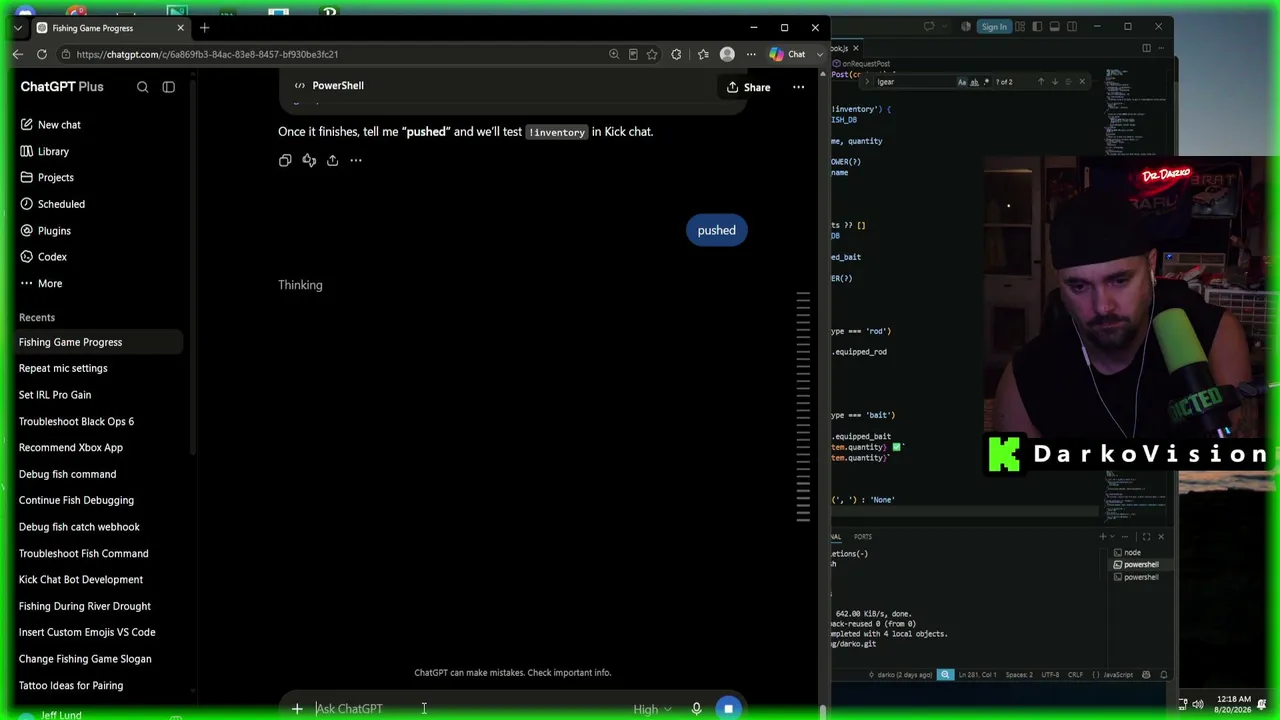Open conversation options three-dot menu
This screenshot has width=1280, height=720.
tap(798, 87)
